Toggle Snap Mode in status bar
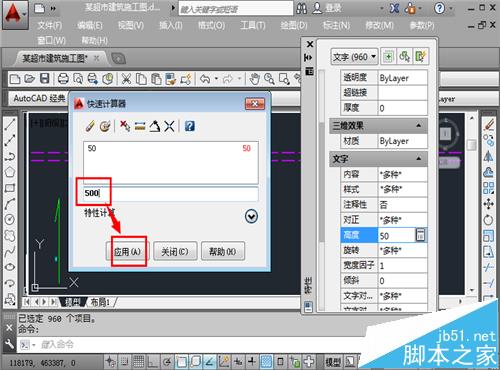This screenshot has height=370, width=500. [x=125, y=361]
